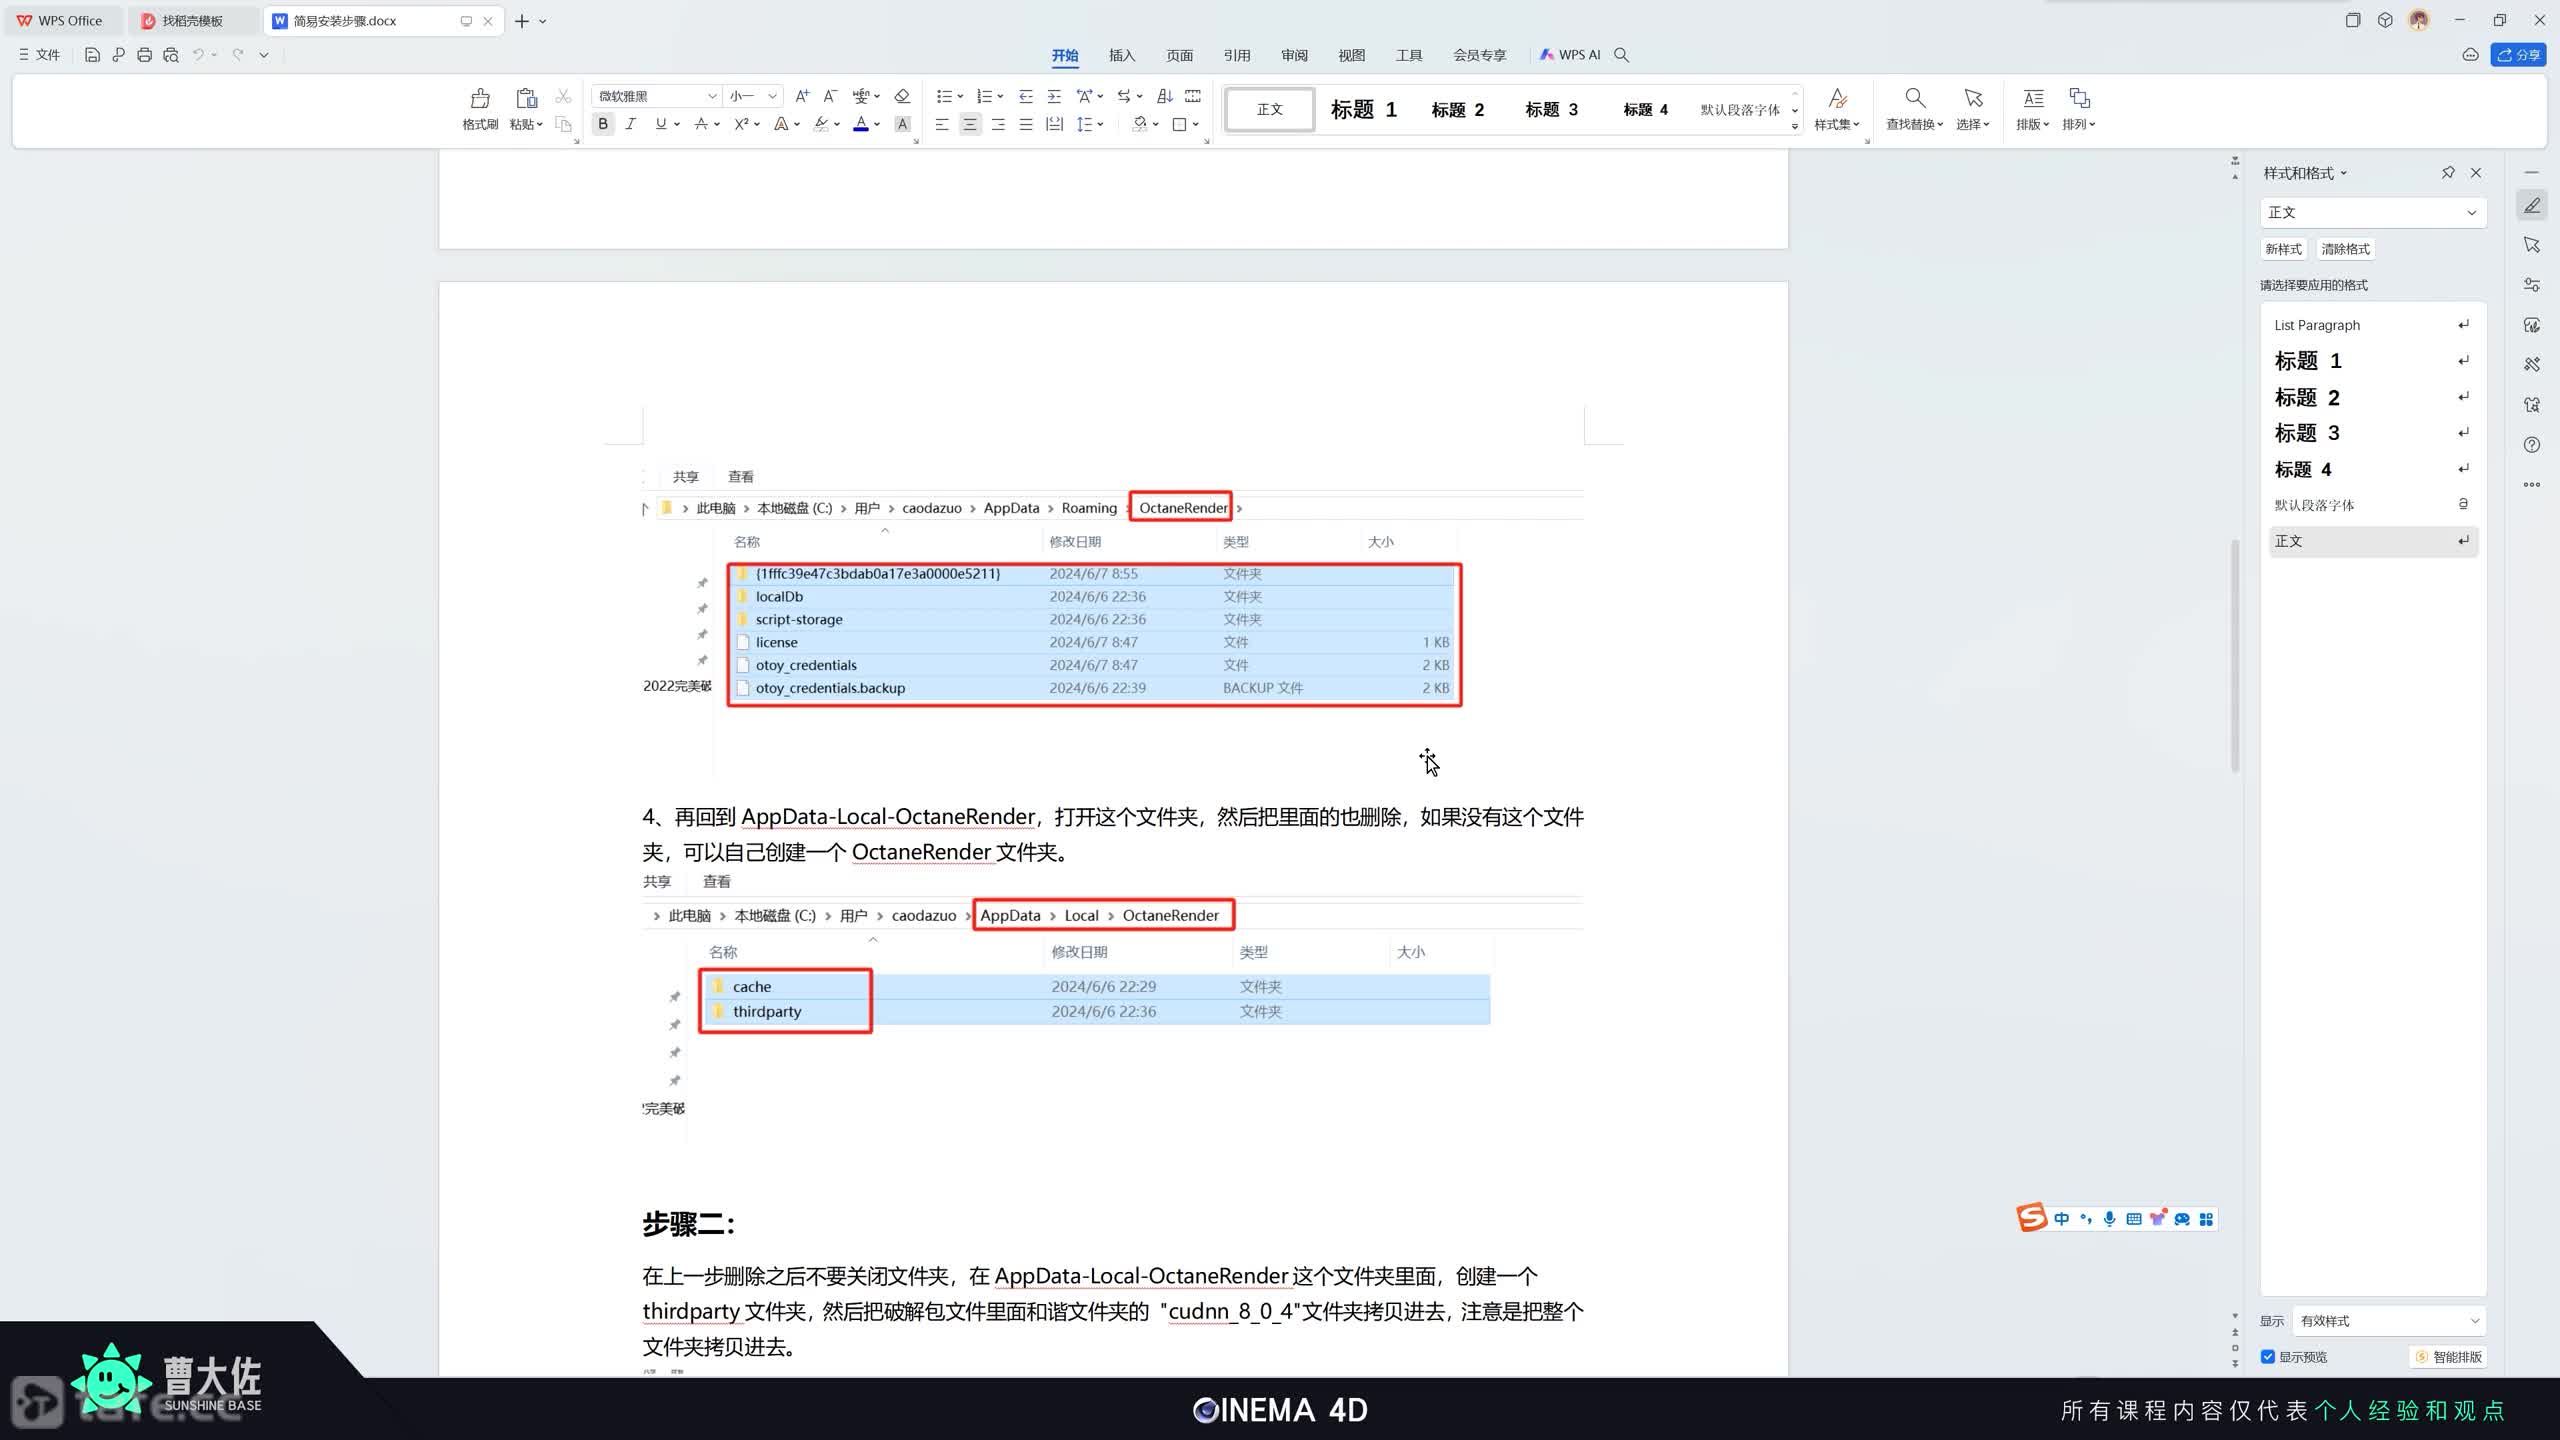Click the font color A swatch
Screen dimensions: 2560x1440
pos(860,124)
